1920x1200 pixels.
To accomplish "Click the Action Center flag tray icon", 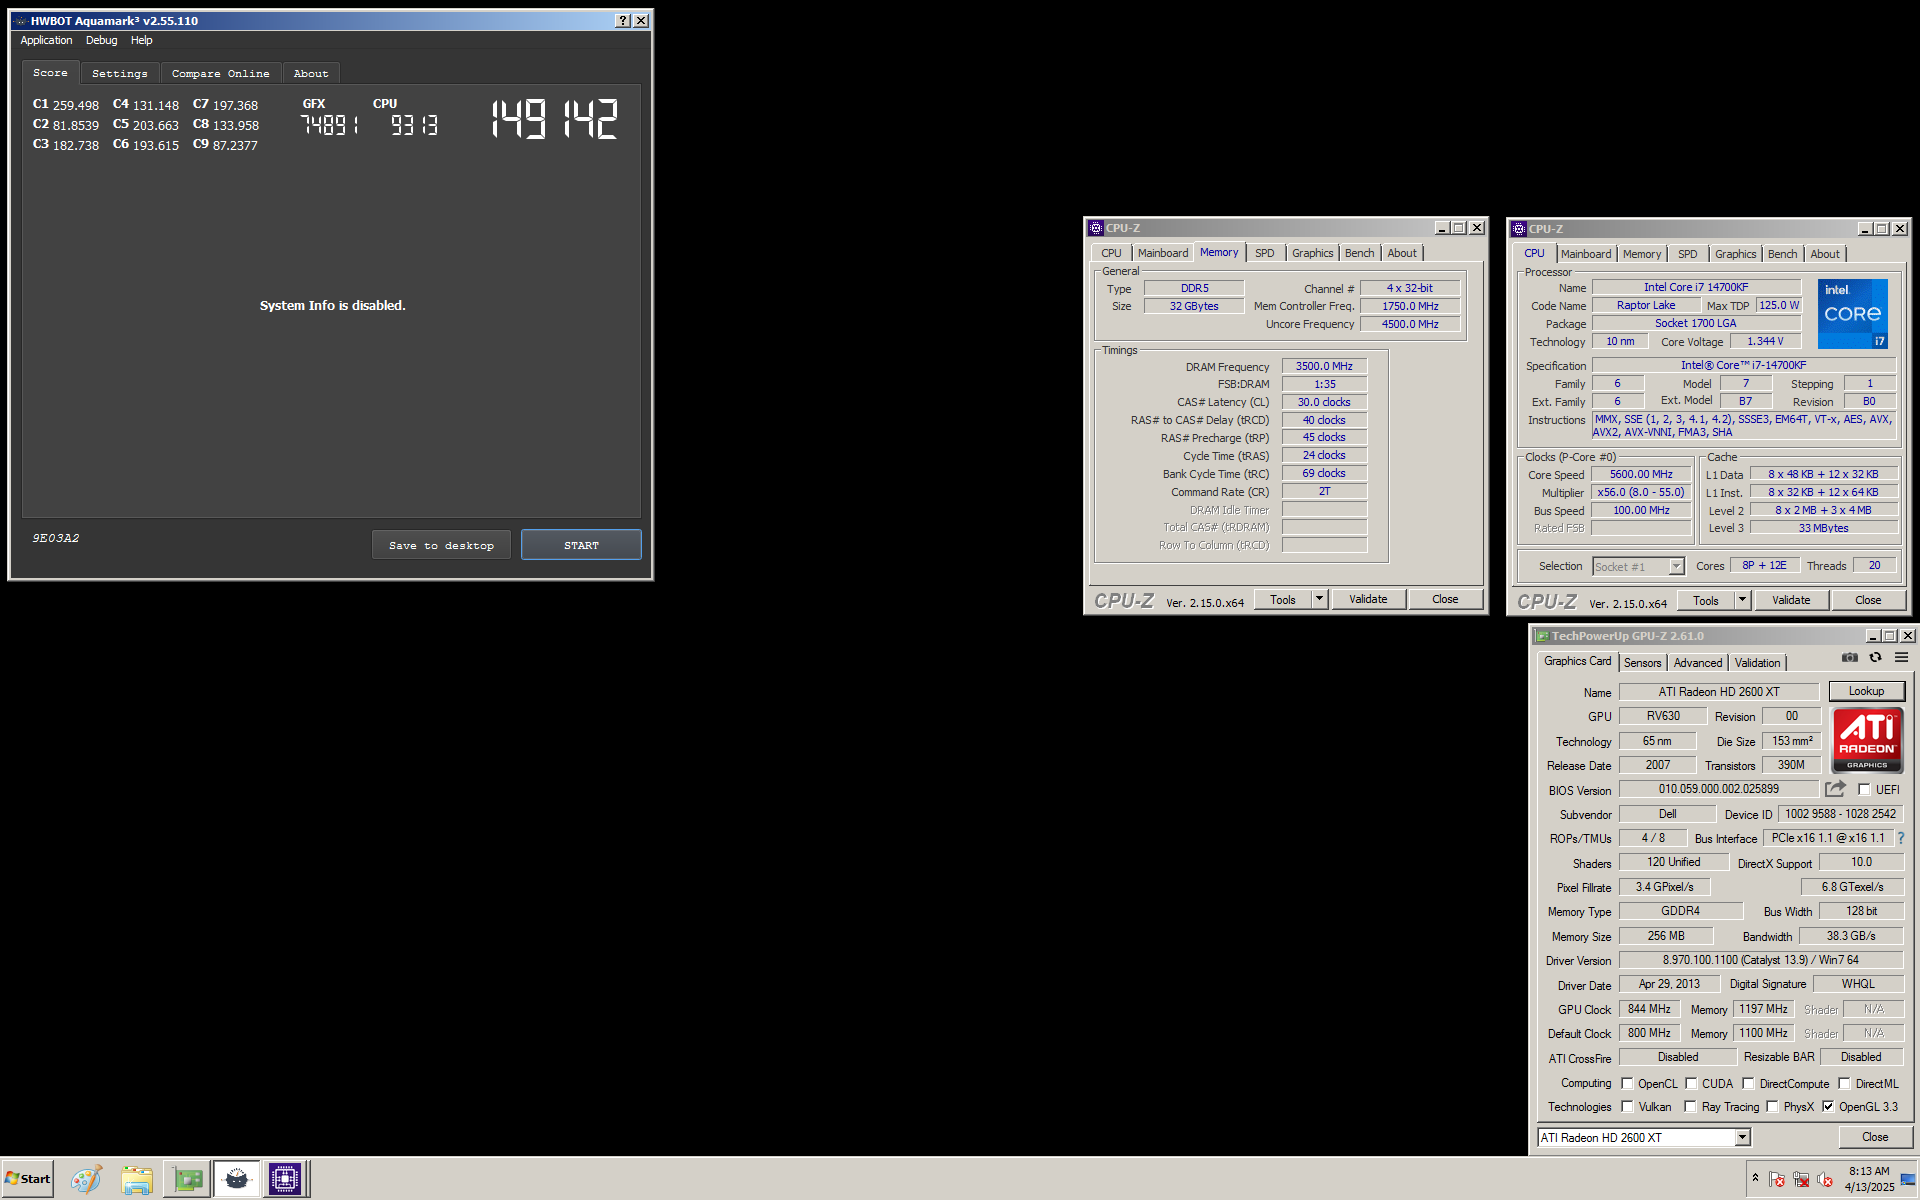I will pos(1777,1180).
